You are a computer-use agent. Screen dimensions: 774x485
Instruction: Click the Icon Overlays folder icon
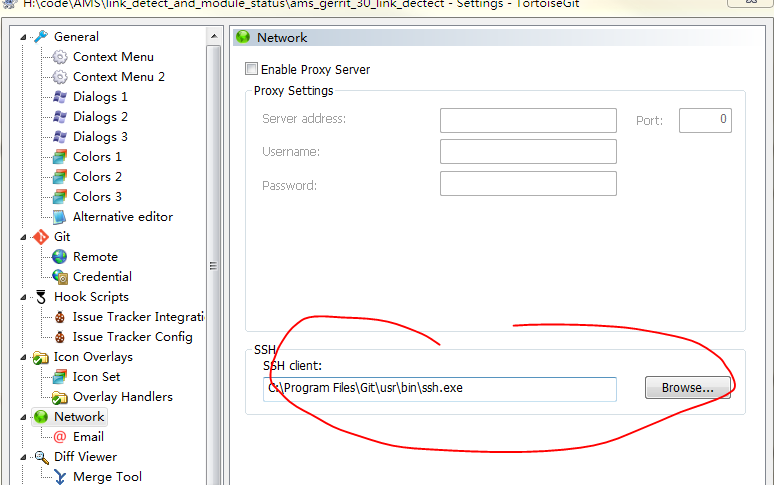pos(41,357)
